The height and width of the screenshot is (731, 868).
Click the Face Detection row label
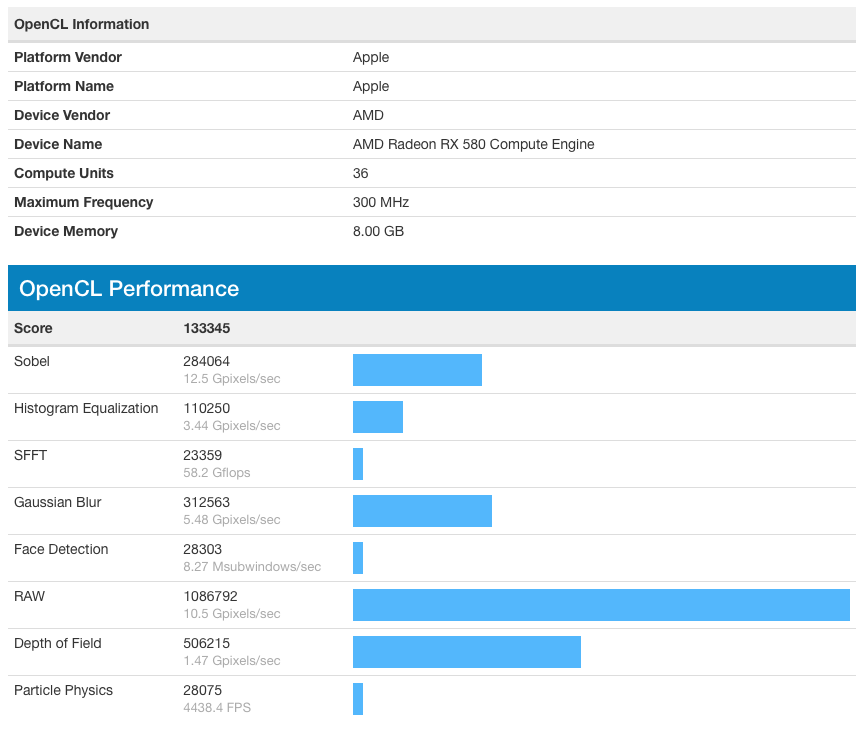click(x=61, y=549)
